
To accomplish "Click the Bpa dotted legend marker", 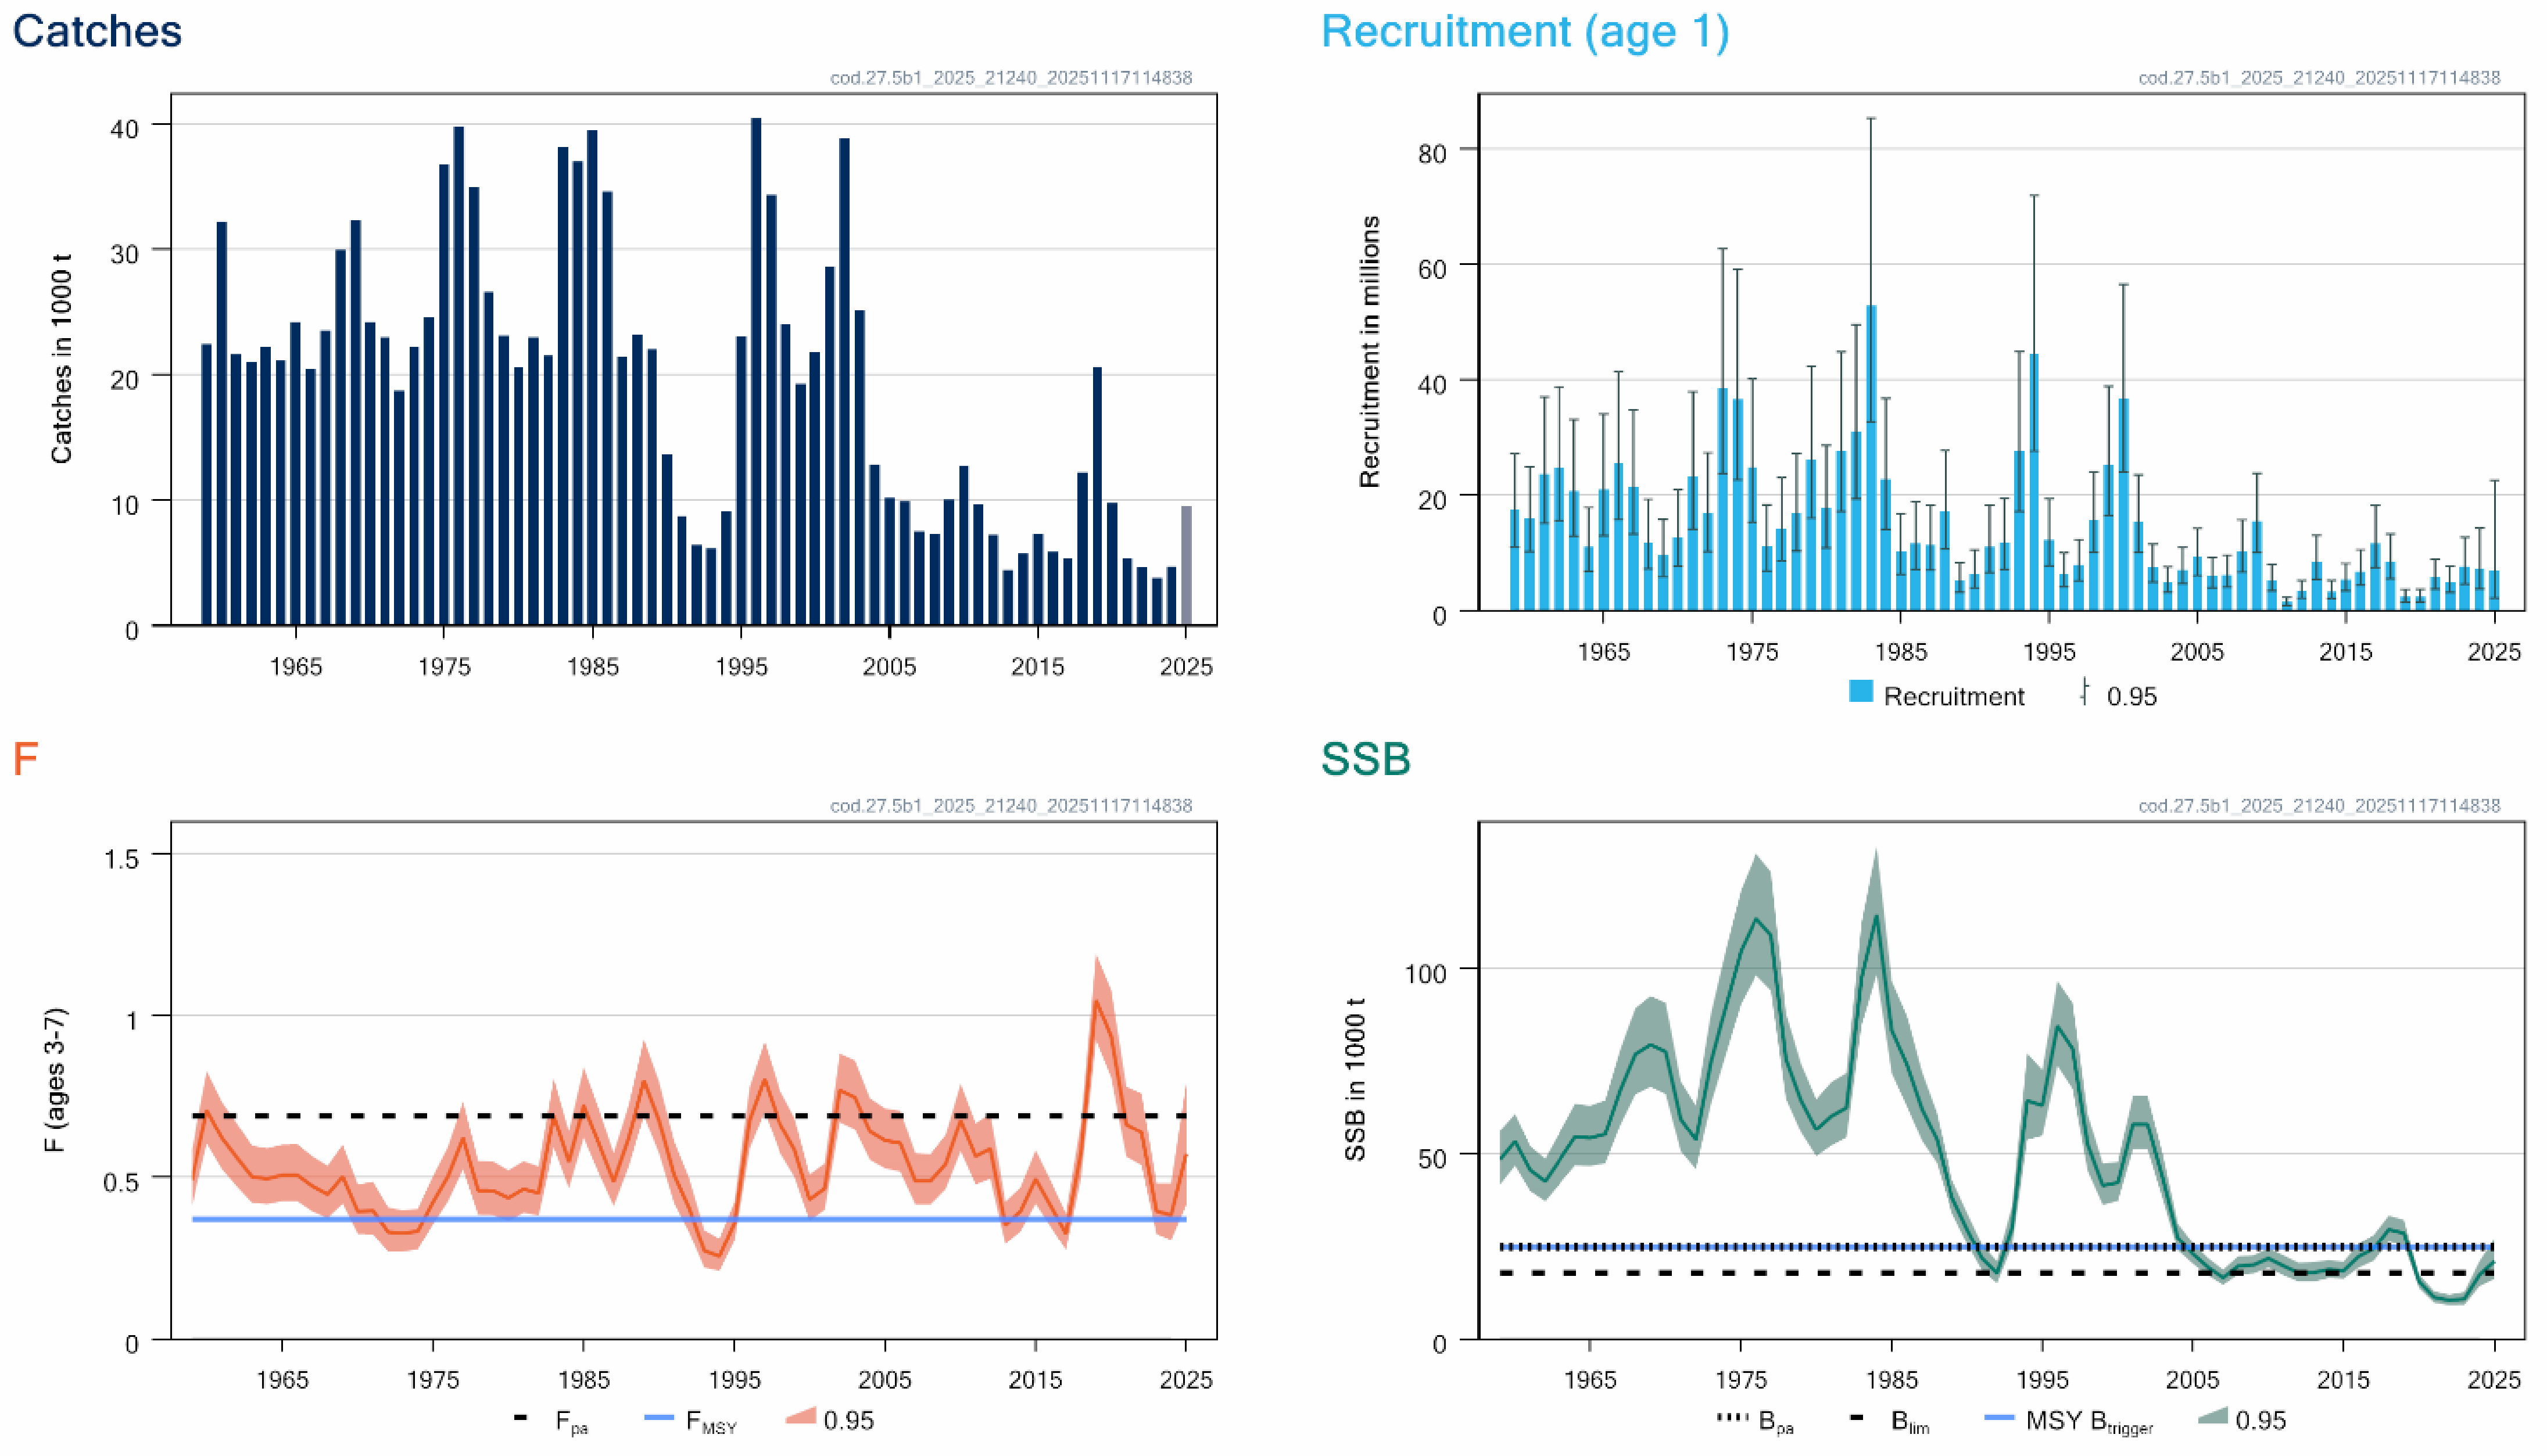I will click(x=1733, y=1418).
